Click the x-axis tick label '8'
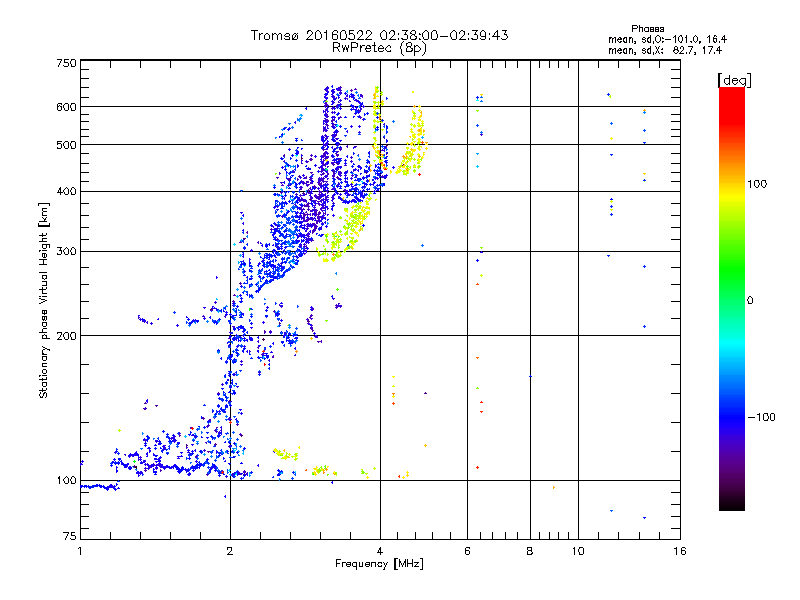Screen dimensions: 800x600 tap(530, 551)
